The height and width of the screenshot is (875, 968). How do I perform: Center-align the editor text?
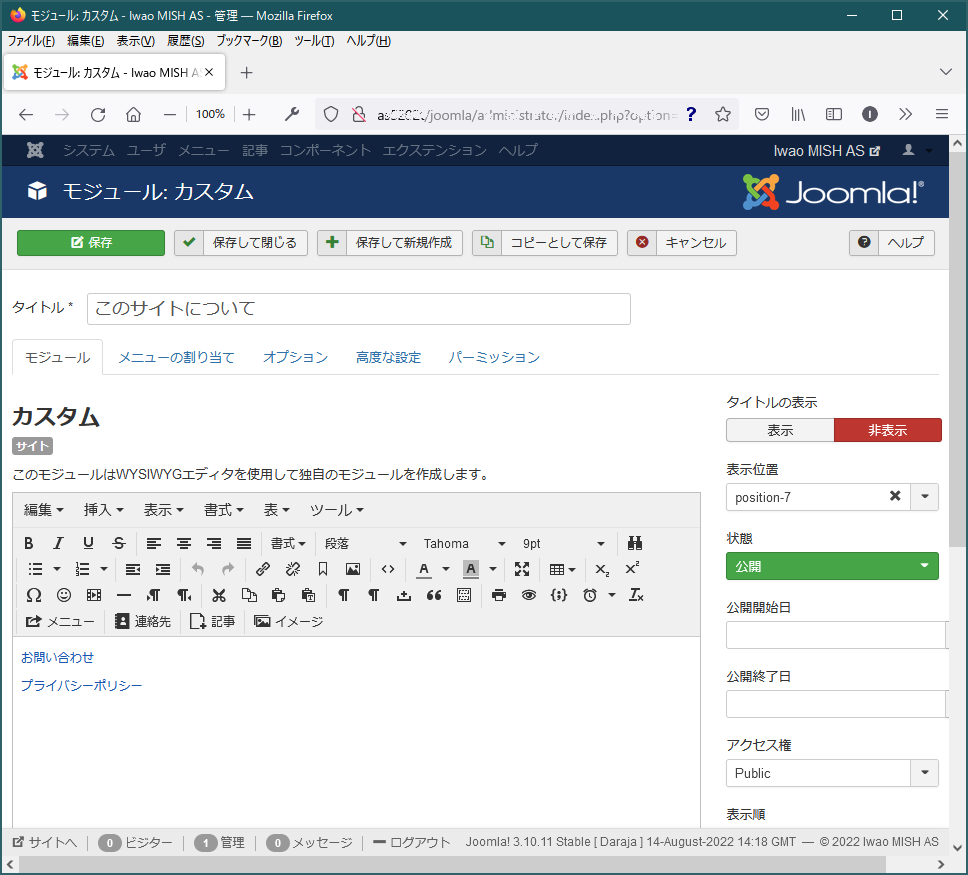(x=184, y=543)
